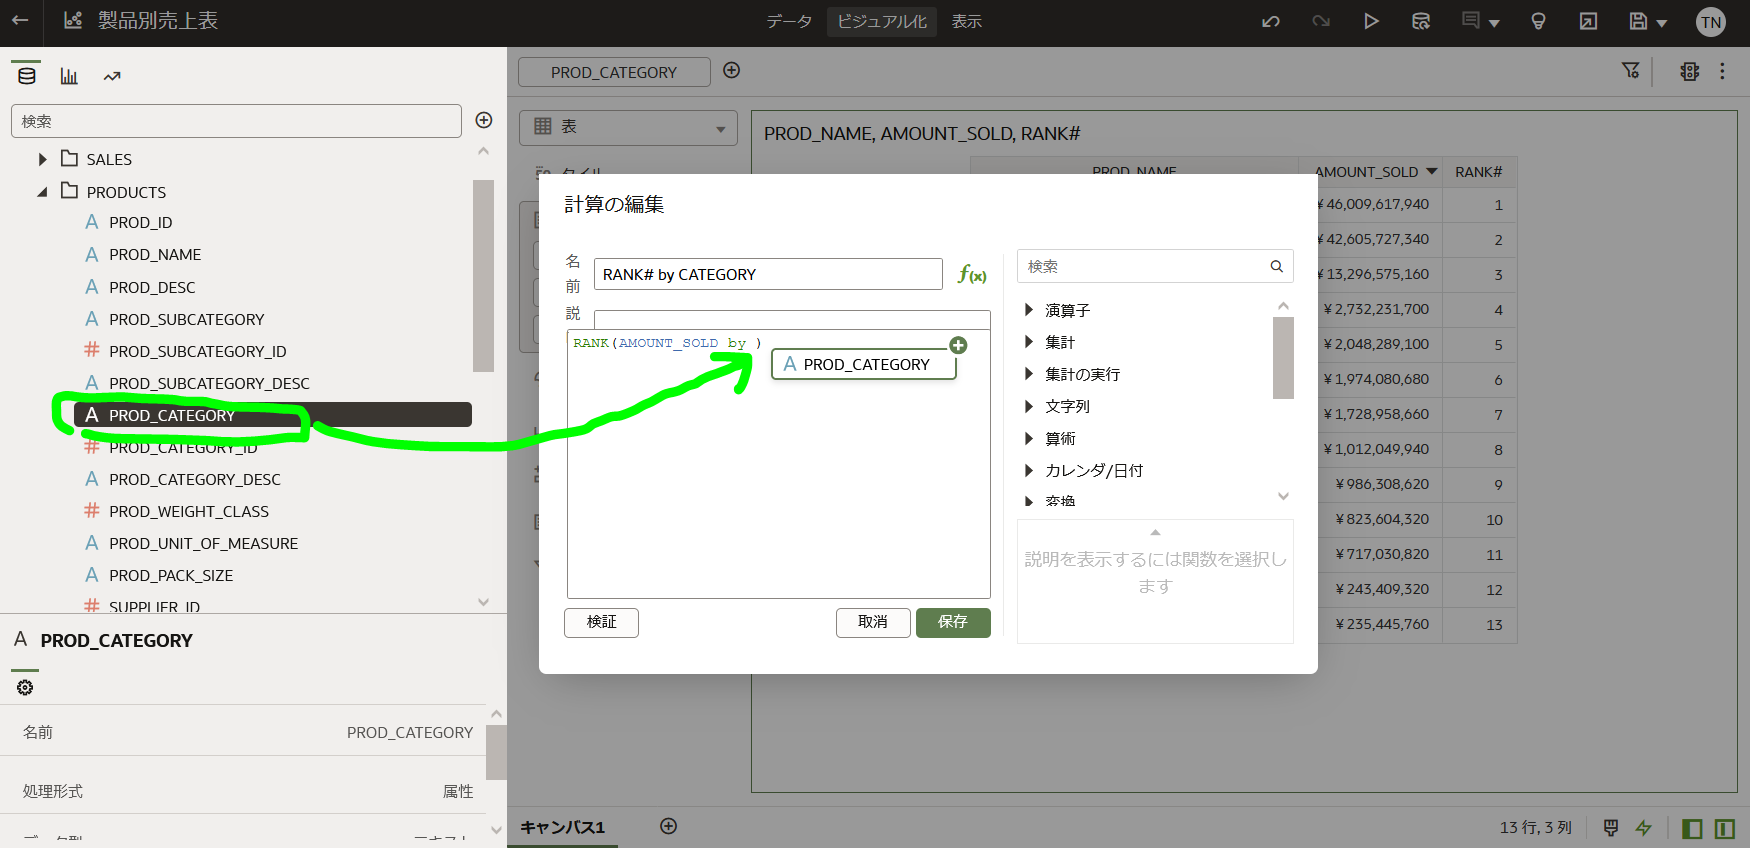
Task: Select the キャンバス1 canvas tab
Action: pos(563,827)
